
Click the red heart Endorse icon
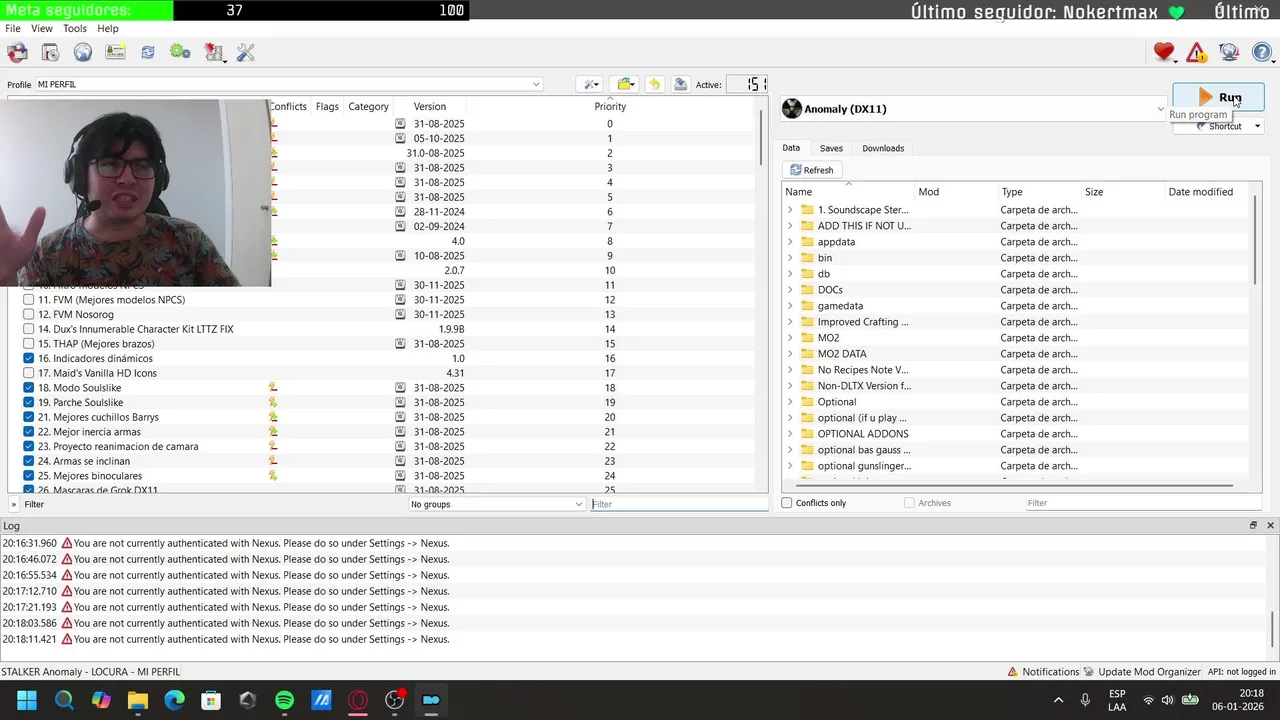1163,52
